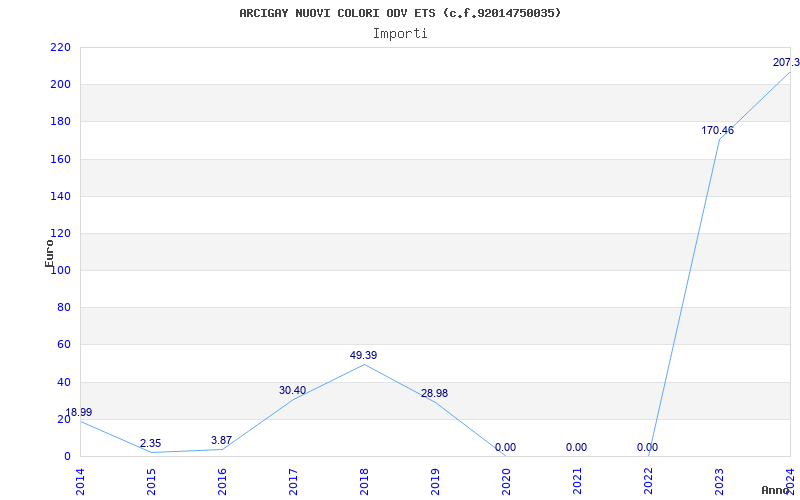Click the 160 y-axis tick label

tap(60, 159)
